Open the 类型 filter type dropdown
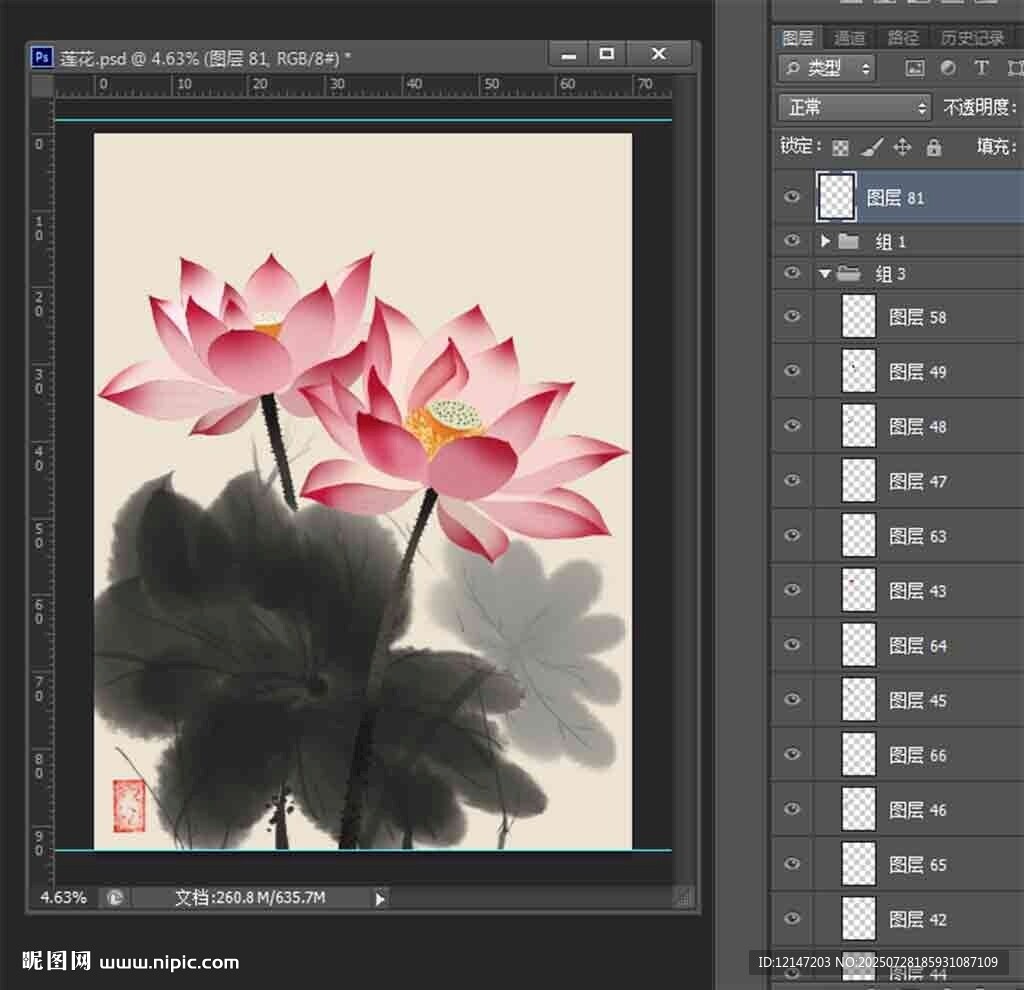1024x990 pixels. [826, 68]
